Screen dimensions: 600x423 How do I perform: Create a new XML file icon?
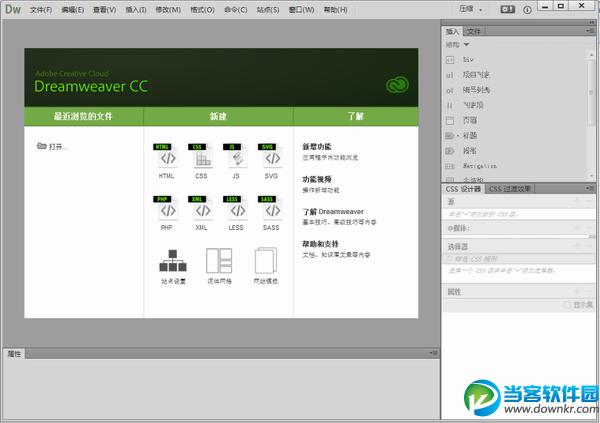201,208
